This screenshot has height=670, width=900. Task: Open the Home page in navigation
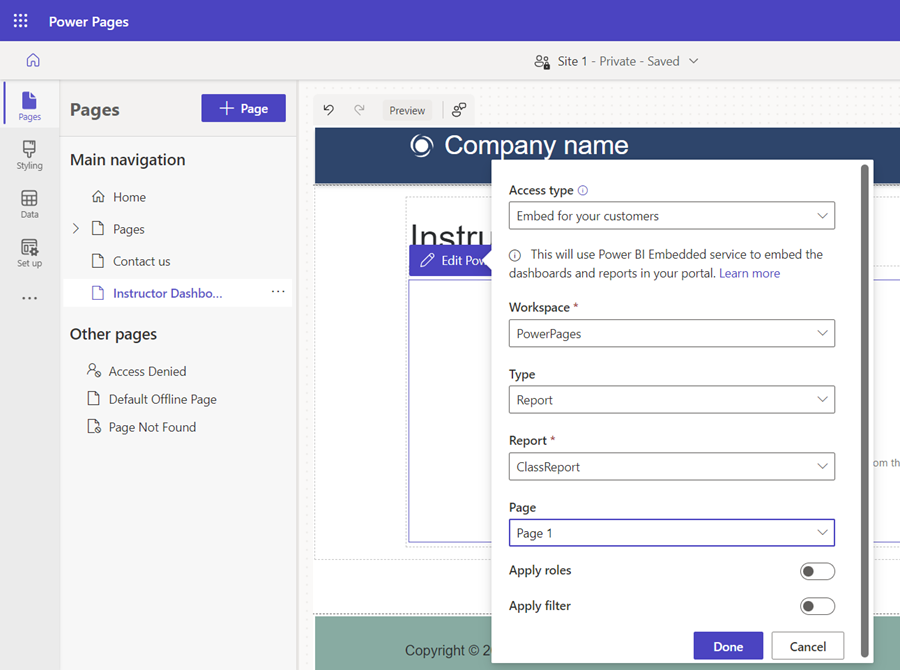[x=129, y=197]
